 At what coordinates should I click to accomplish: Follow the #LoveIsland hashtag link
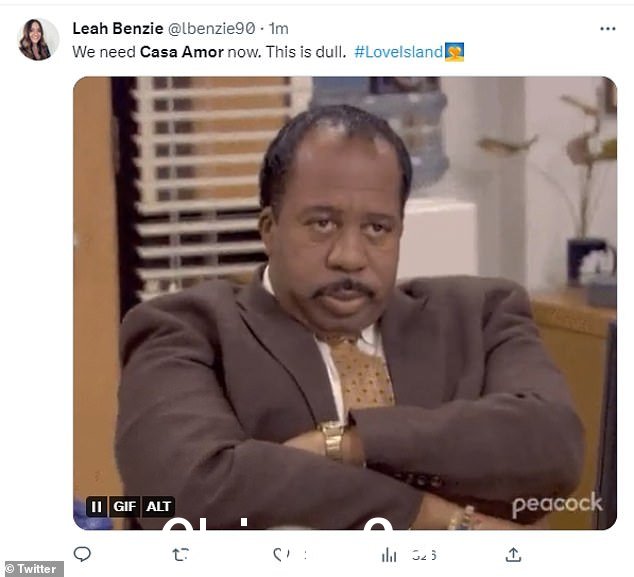(398, 52)
